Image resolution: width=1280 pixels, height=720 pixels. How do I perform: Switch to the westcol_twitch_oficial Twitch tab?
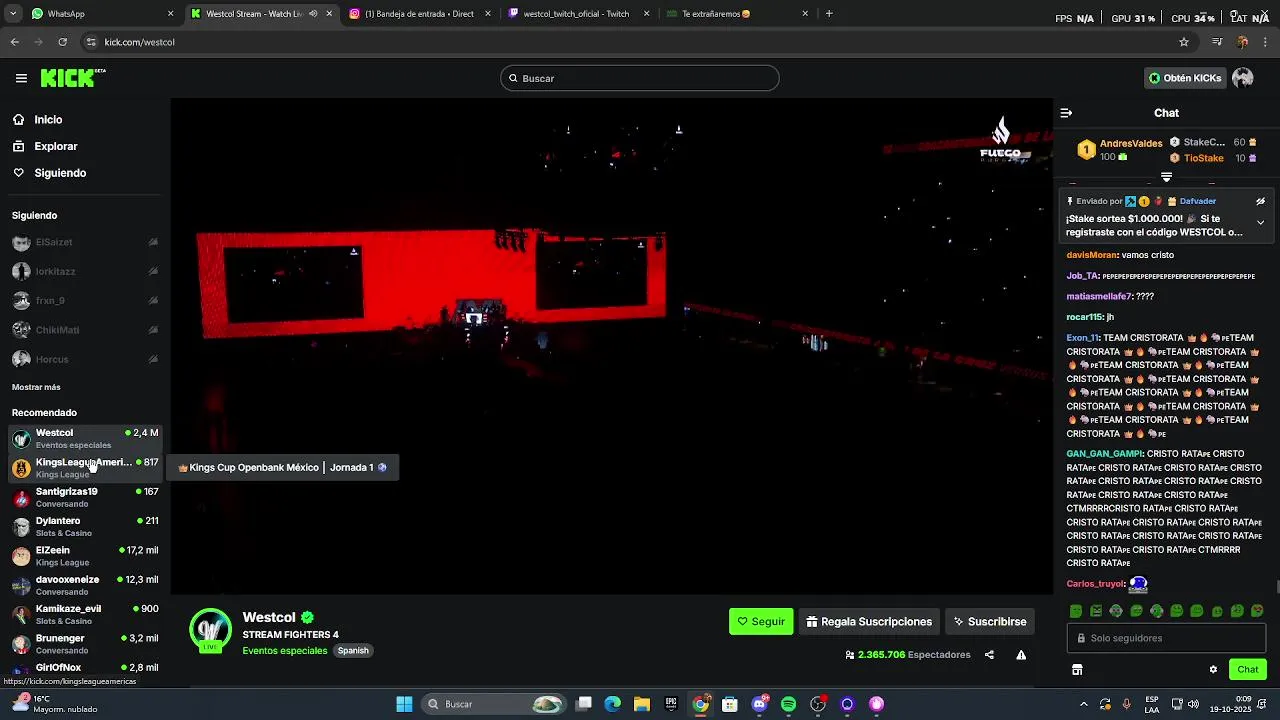click(x=578, y=14)
